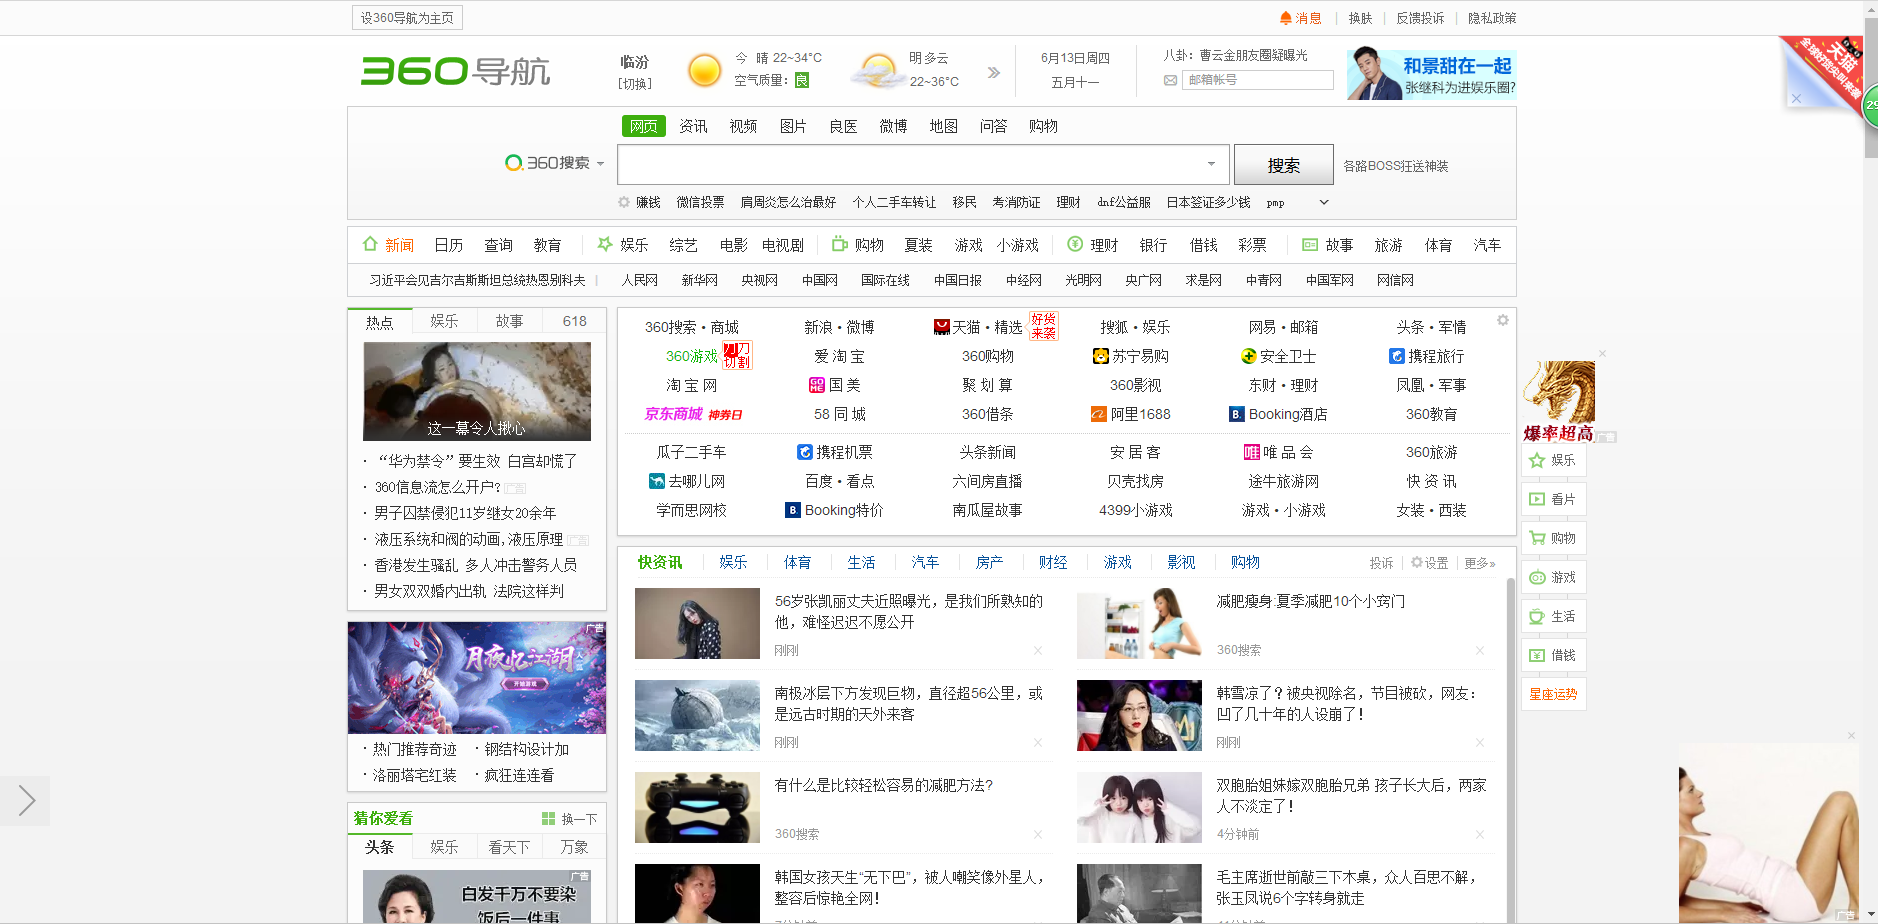Click the 搜索 button

(x=1283, y=164)
